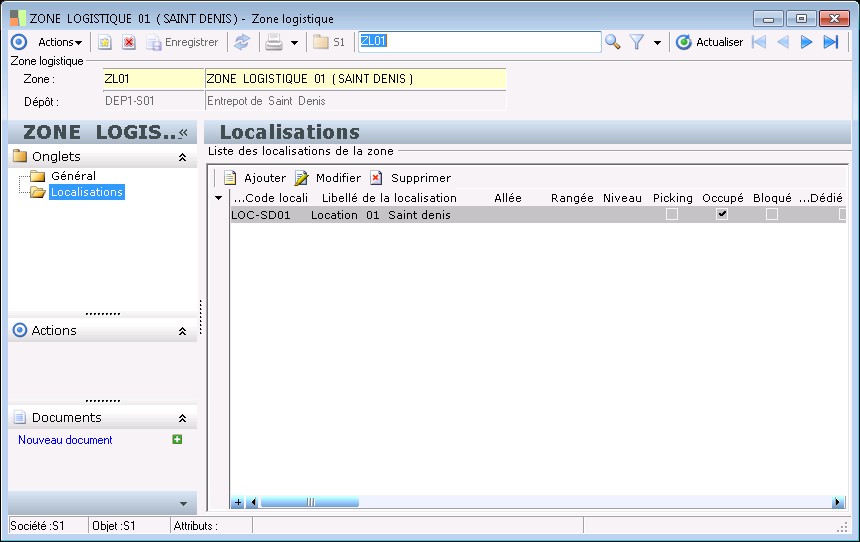Click the ZL01 search input field
Image resolution: width=860 pixels, height=542 pixels.
tap(478, 41)
